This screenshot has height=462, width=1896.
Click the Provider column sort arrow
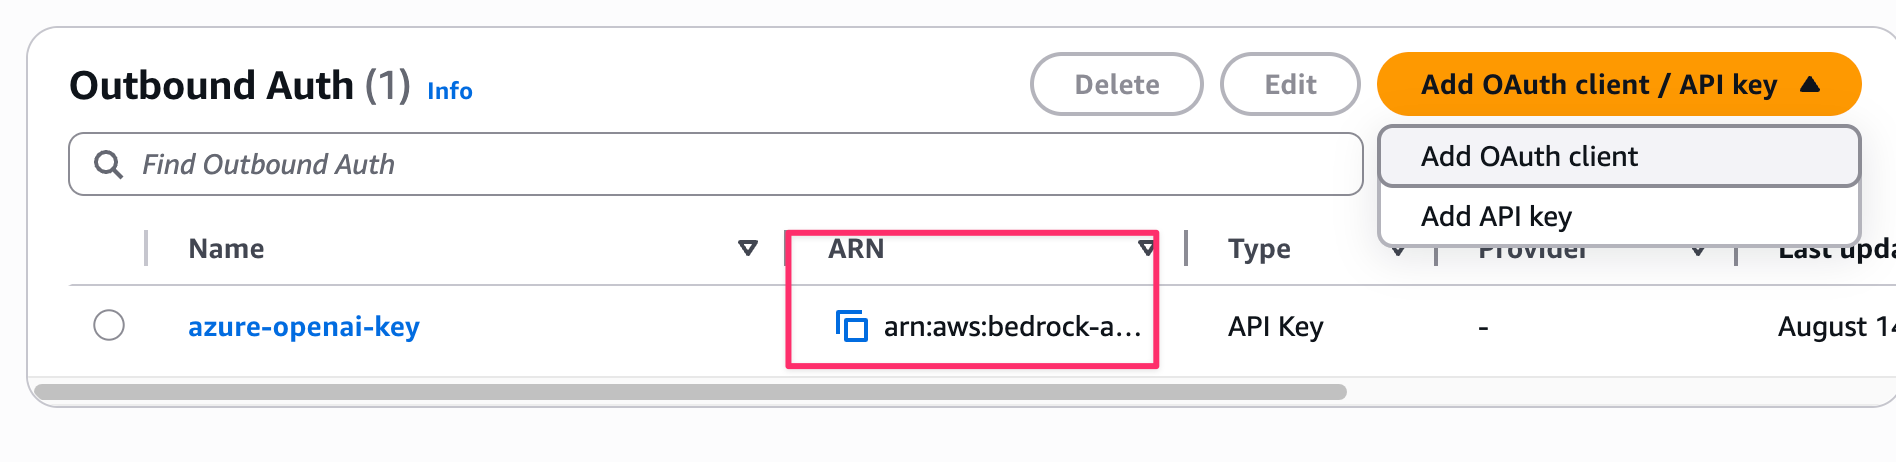1698,250
